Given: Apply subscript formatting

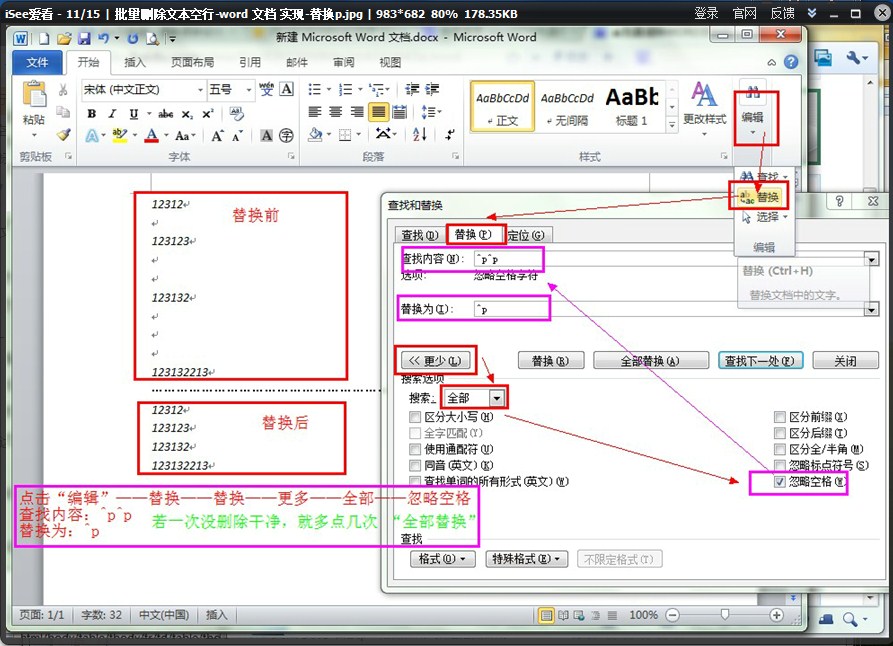Looking at the screenshot, I should [187, 114].
